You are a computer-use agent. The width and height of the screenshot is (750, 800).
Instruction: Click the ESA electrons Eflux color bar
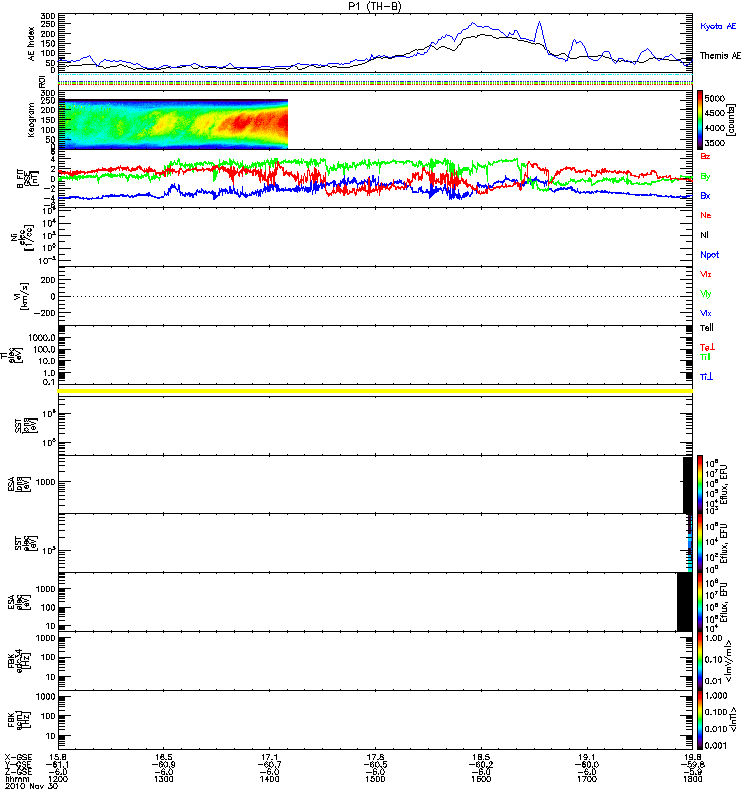click(700, 602)
